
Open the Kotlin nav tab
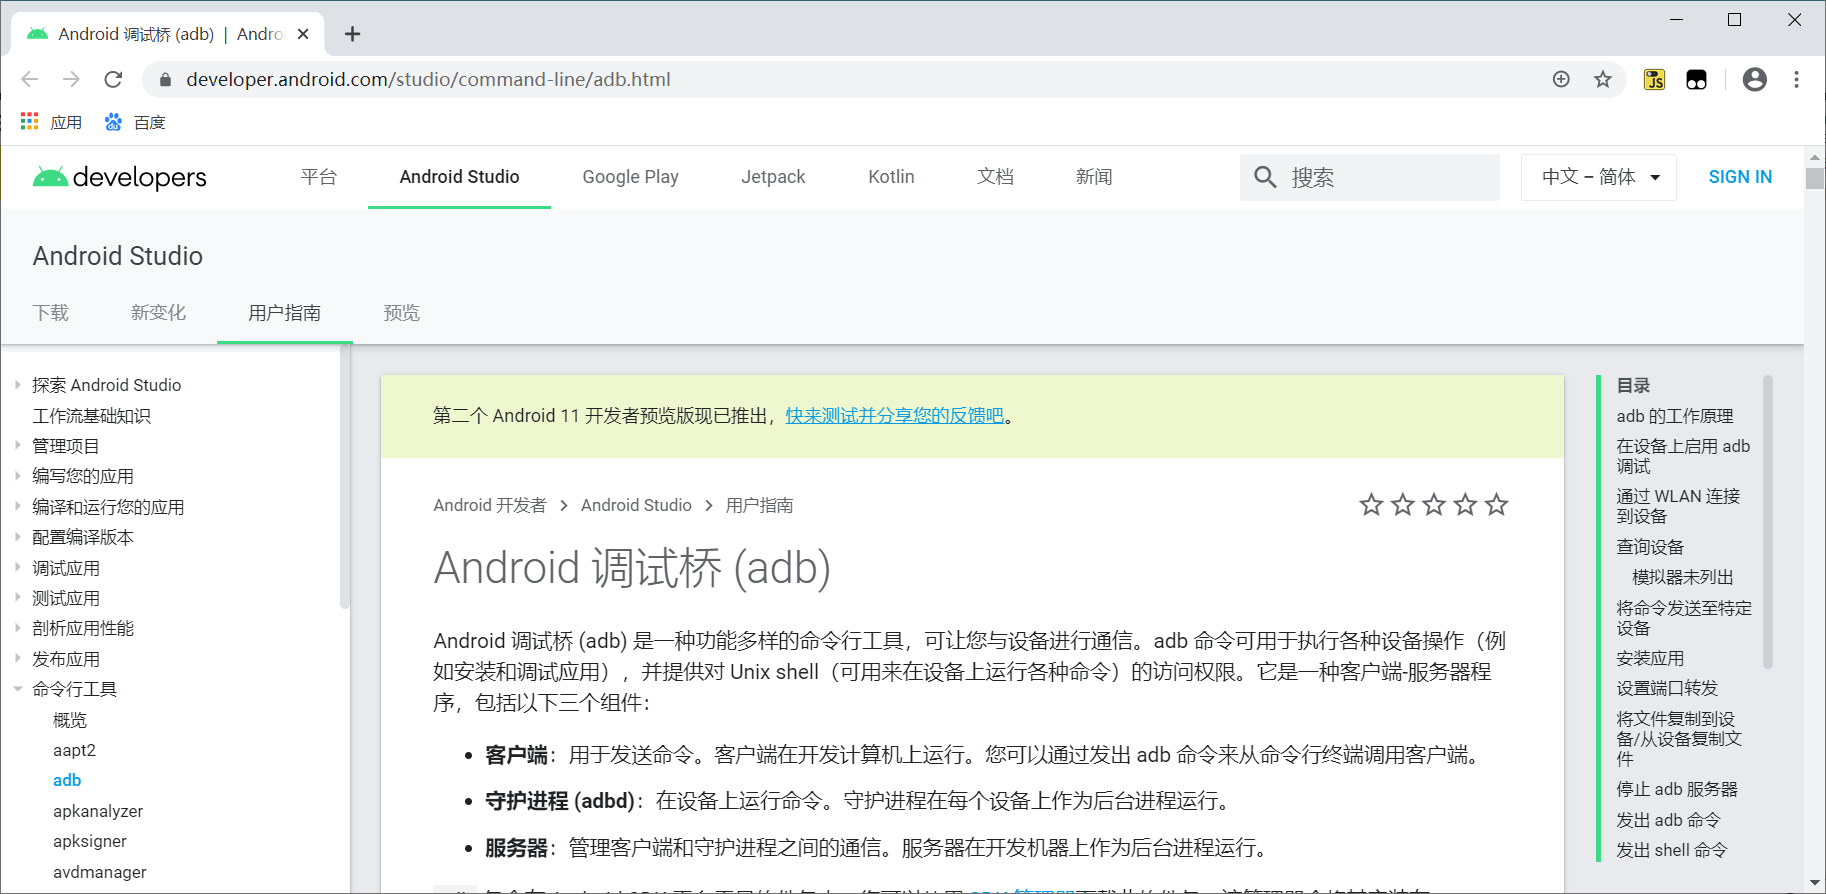[891, 177]
